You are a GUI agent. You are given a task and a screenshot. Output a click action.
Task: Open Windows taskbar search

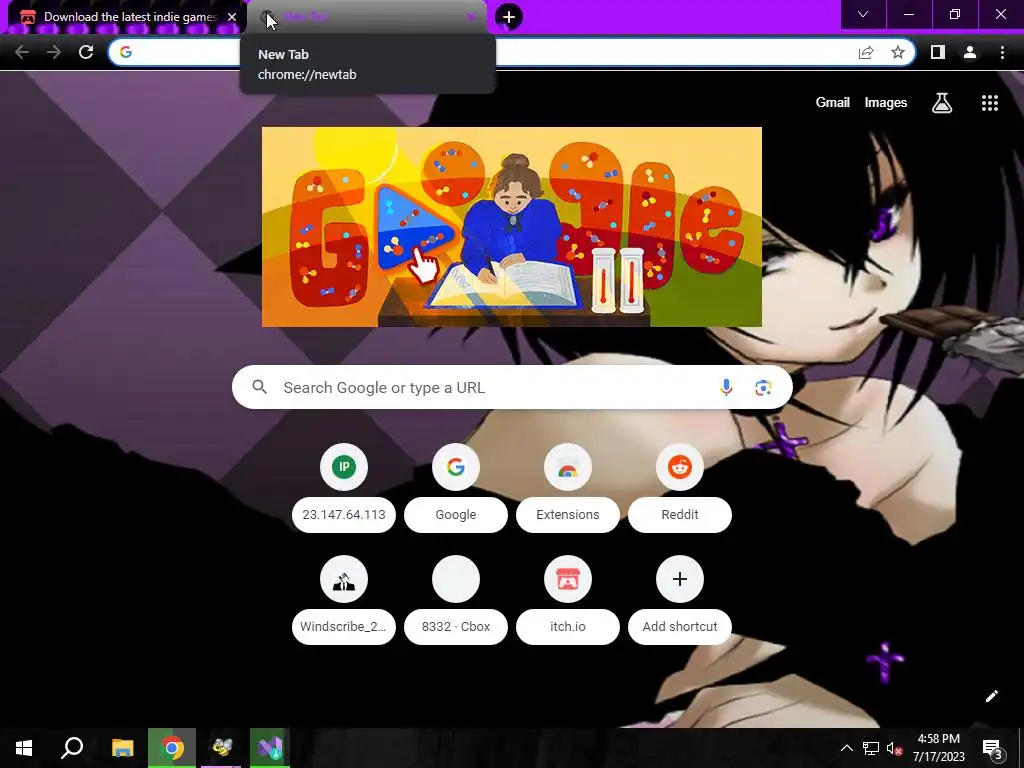tap(72, 748)
